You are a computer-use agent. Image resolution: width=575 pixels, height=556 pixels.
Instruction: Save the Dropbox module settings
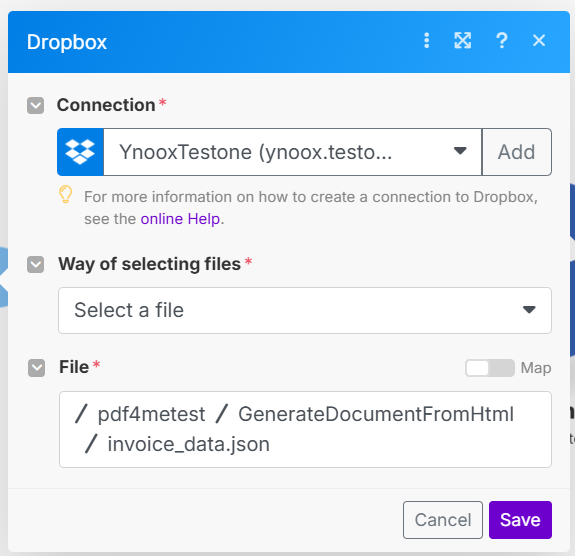[x=520, y=520]
